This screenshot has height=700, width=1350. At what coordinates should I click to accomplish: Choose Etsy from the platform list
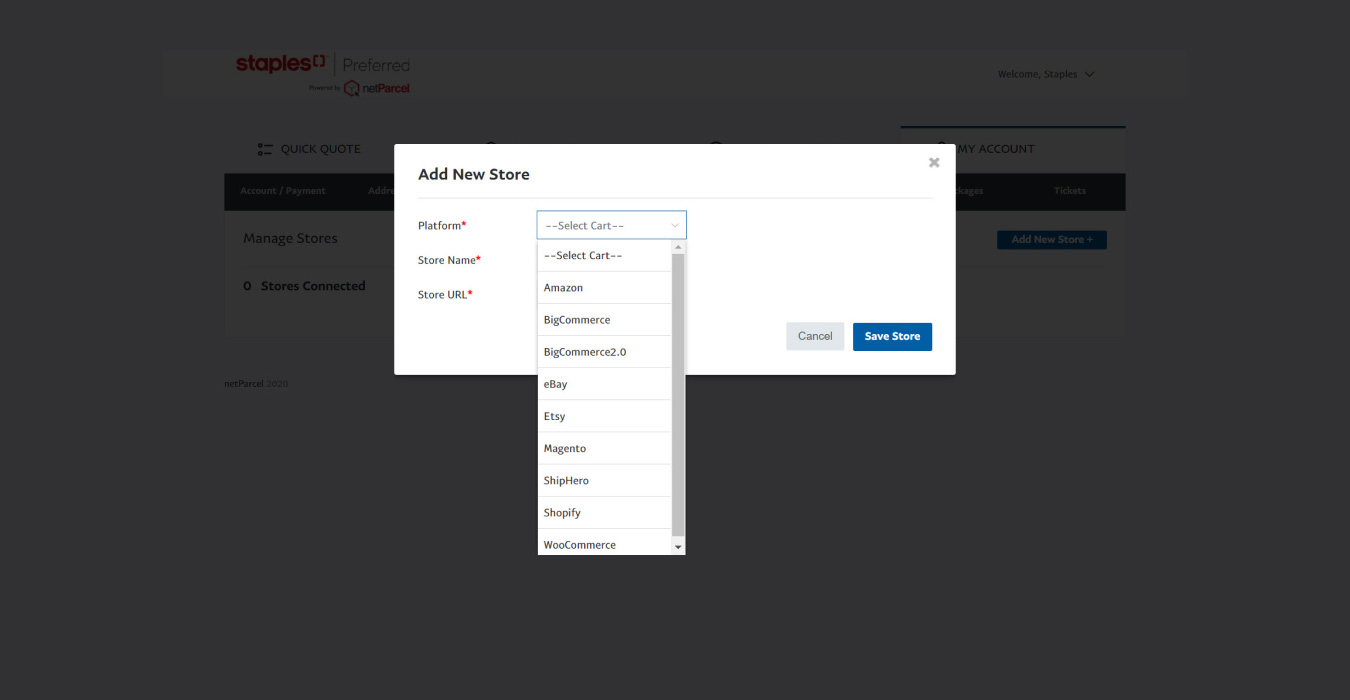(604, 416)
